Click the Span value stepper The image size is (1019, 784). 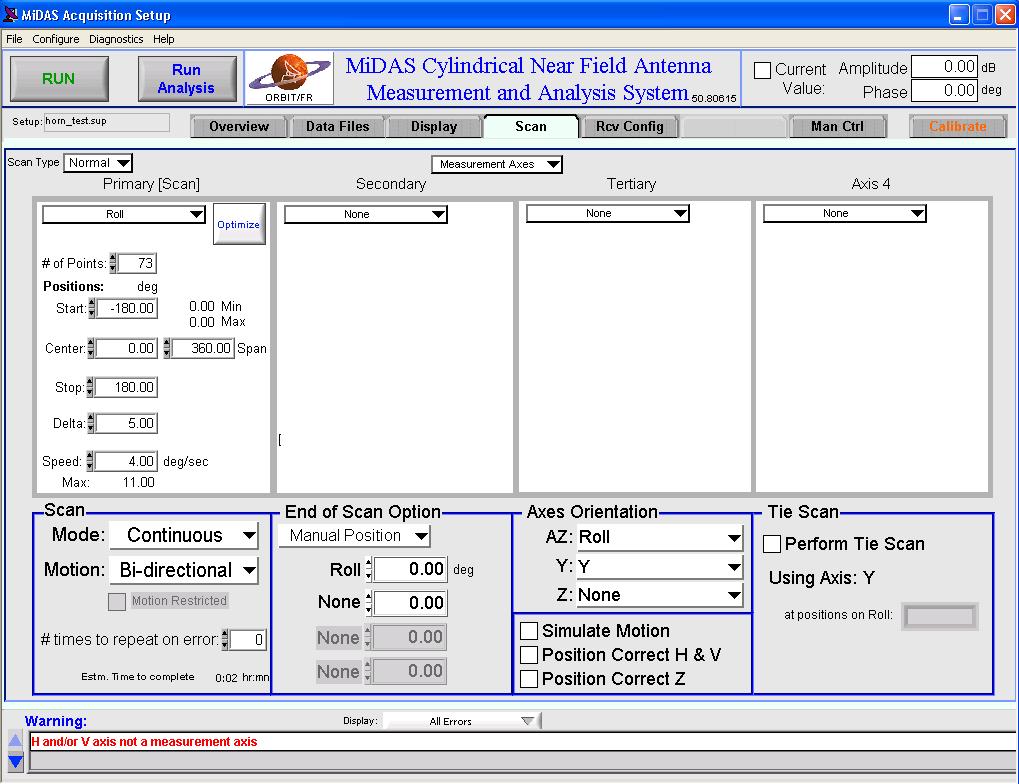167,348
